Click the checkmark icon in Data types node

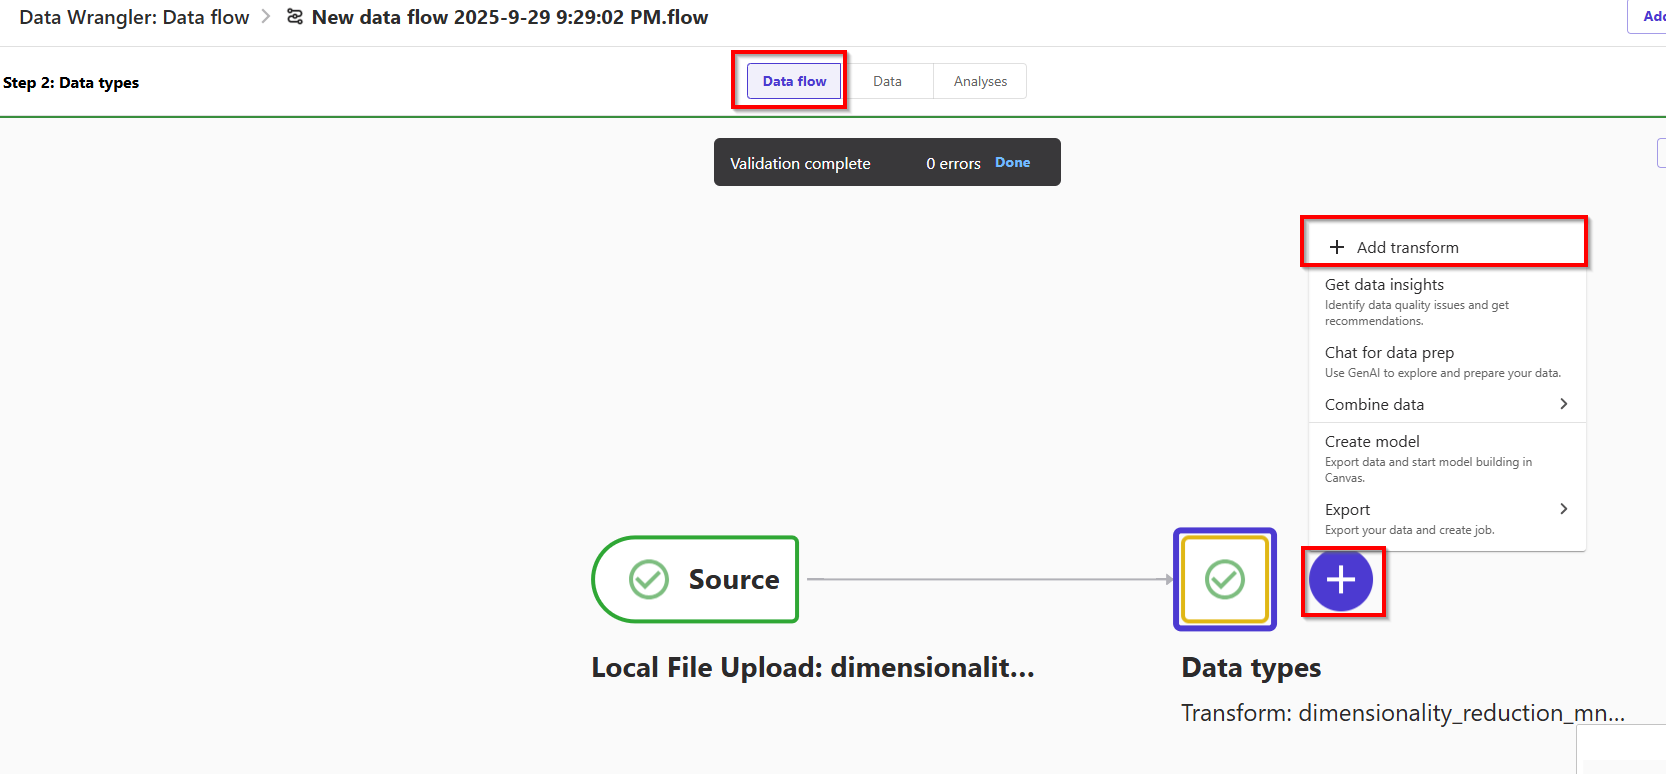point(1224,579)
